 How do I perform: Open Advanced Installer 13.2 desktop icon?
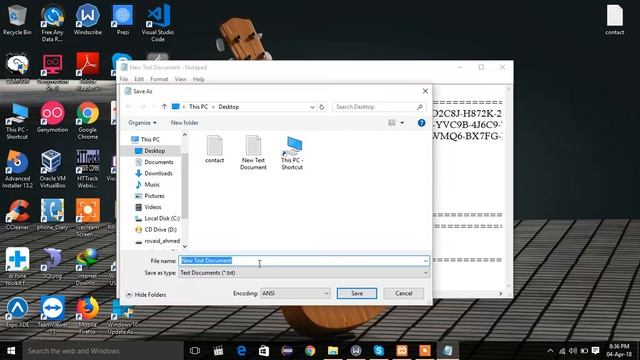[x=17, y=169]
